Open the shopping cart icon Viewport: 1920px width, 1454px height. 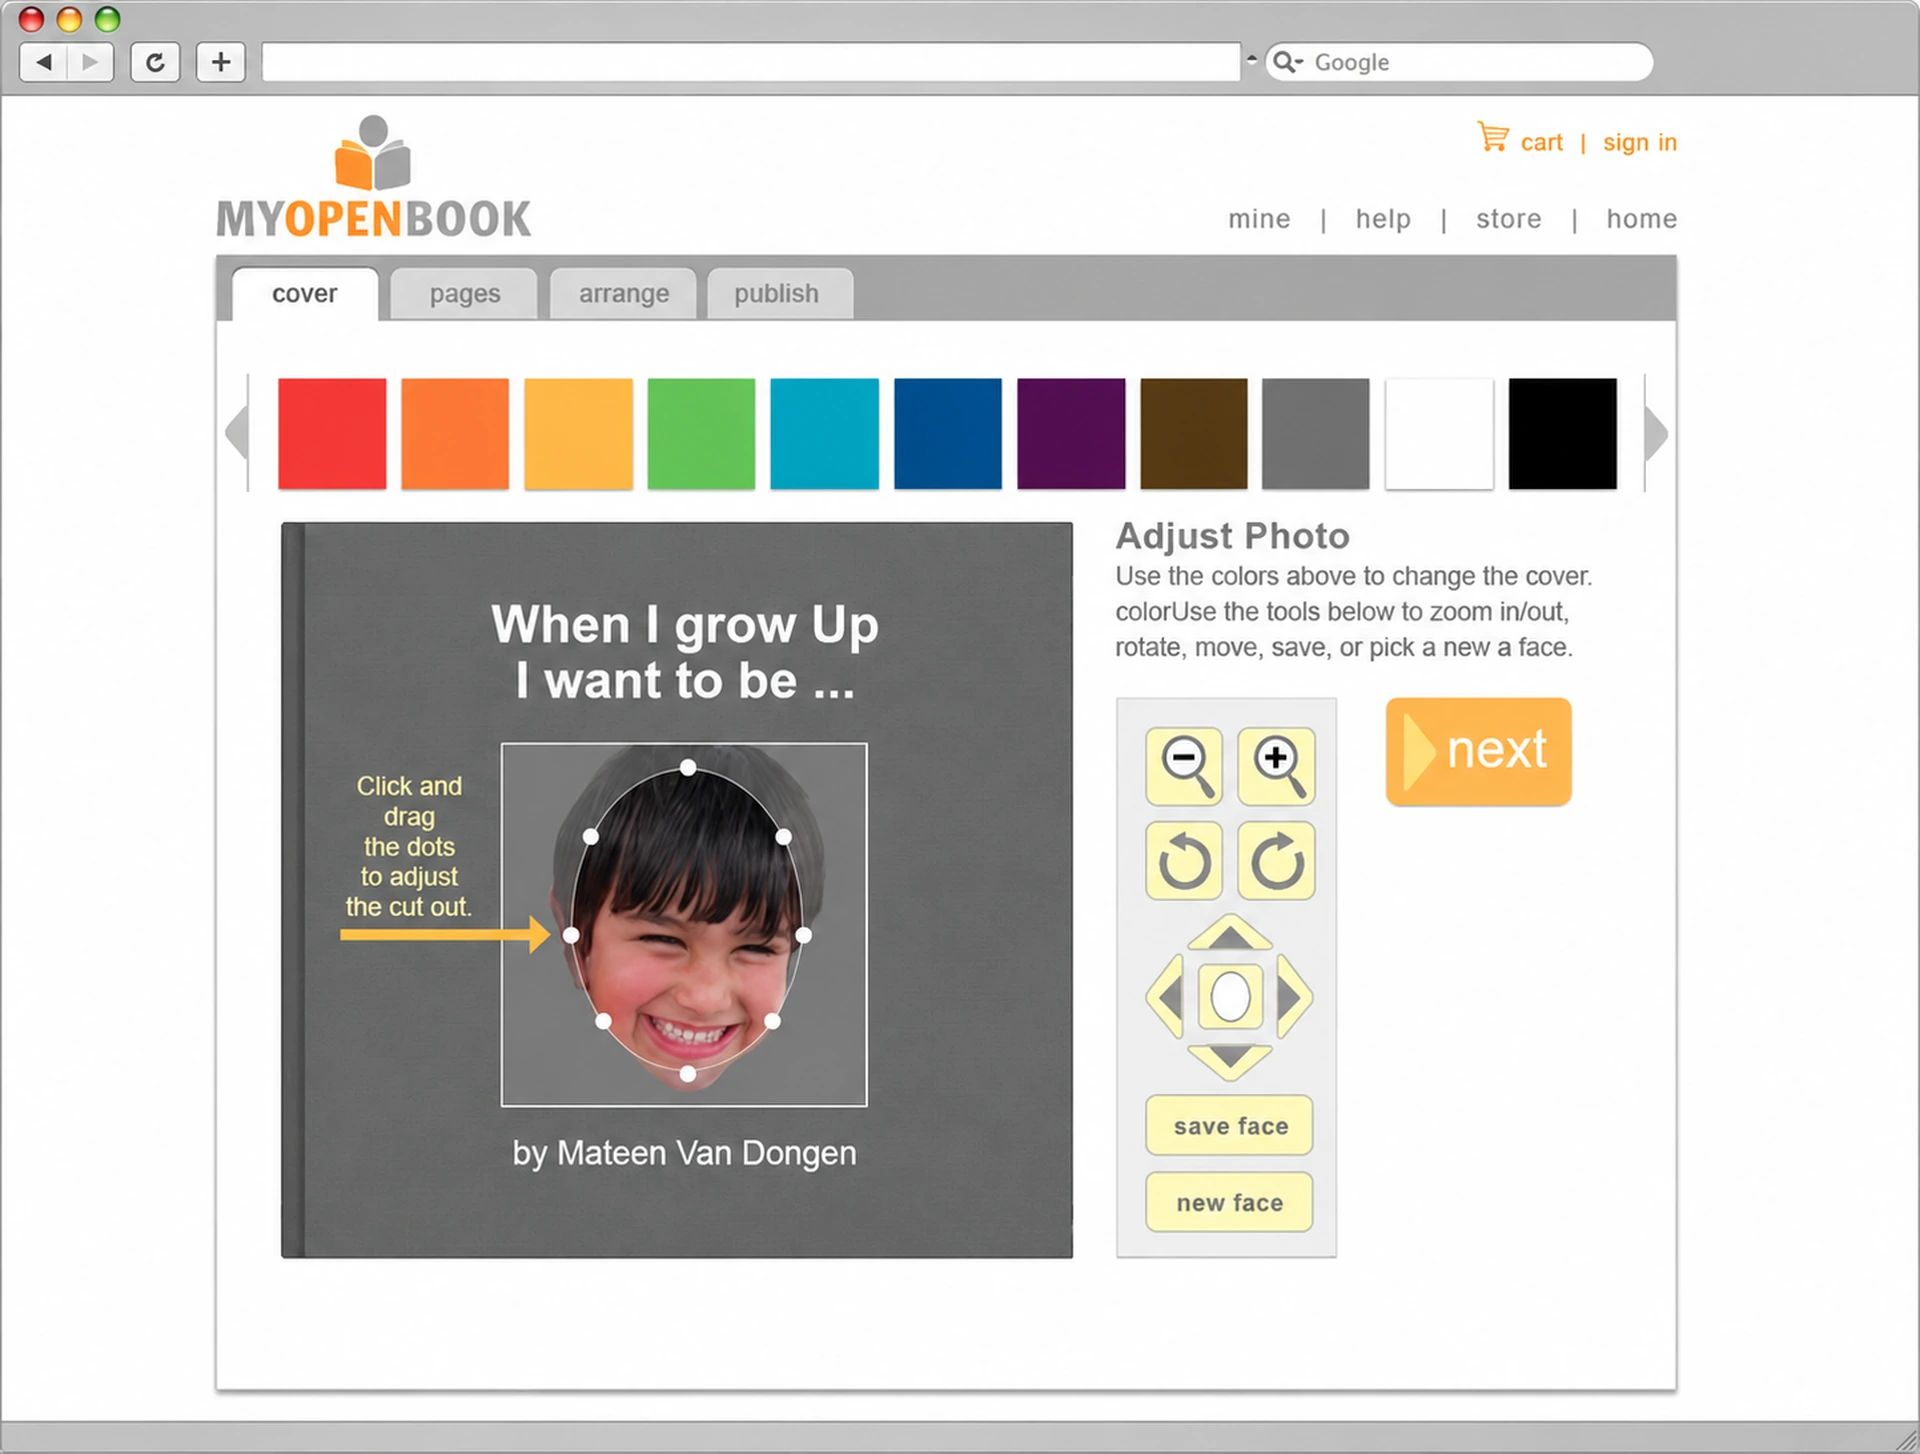pos(1493,137)
